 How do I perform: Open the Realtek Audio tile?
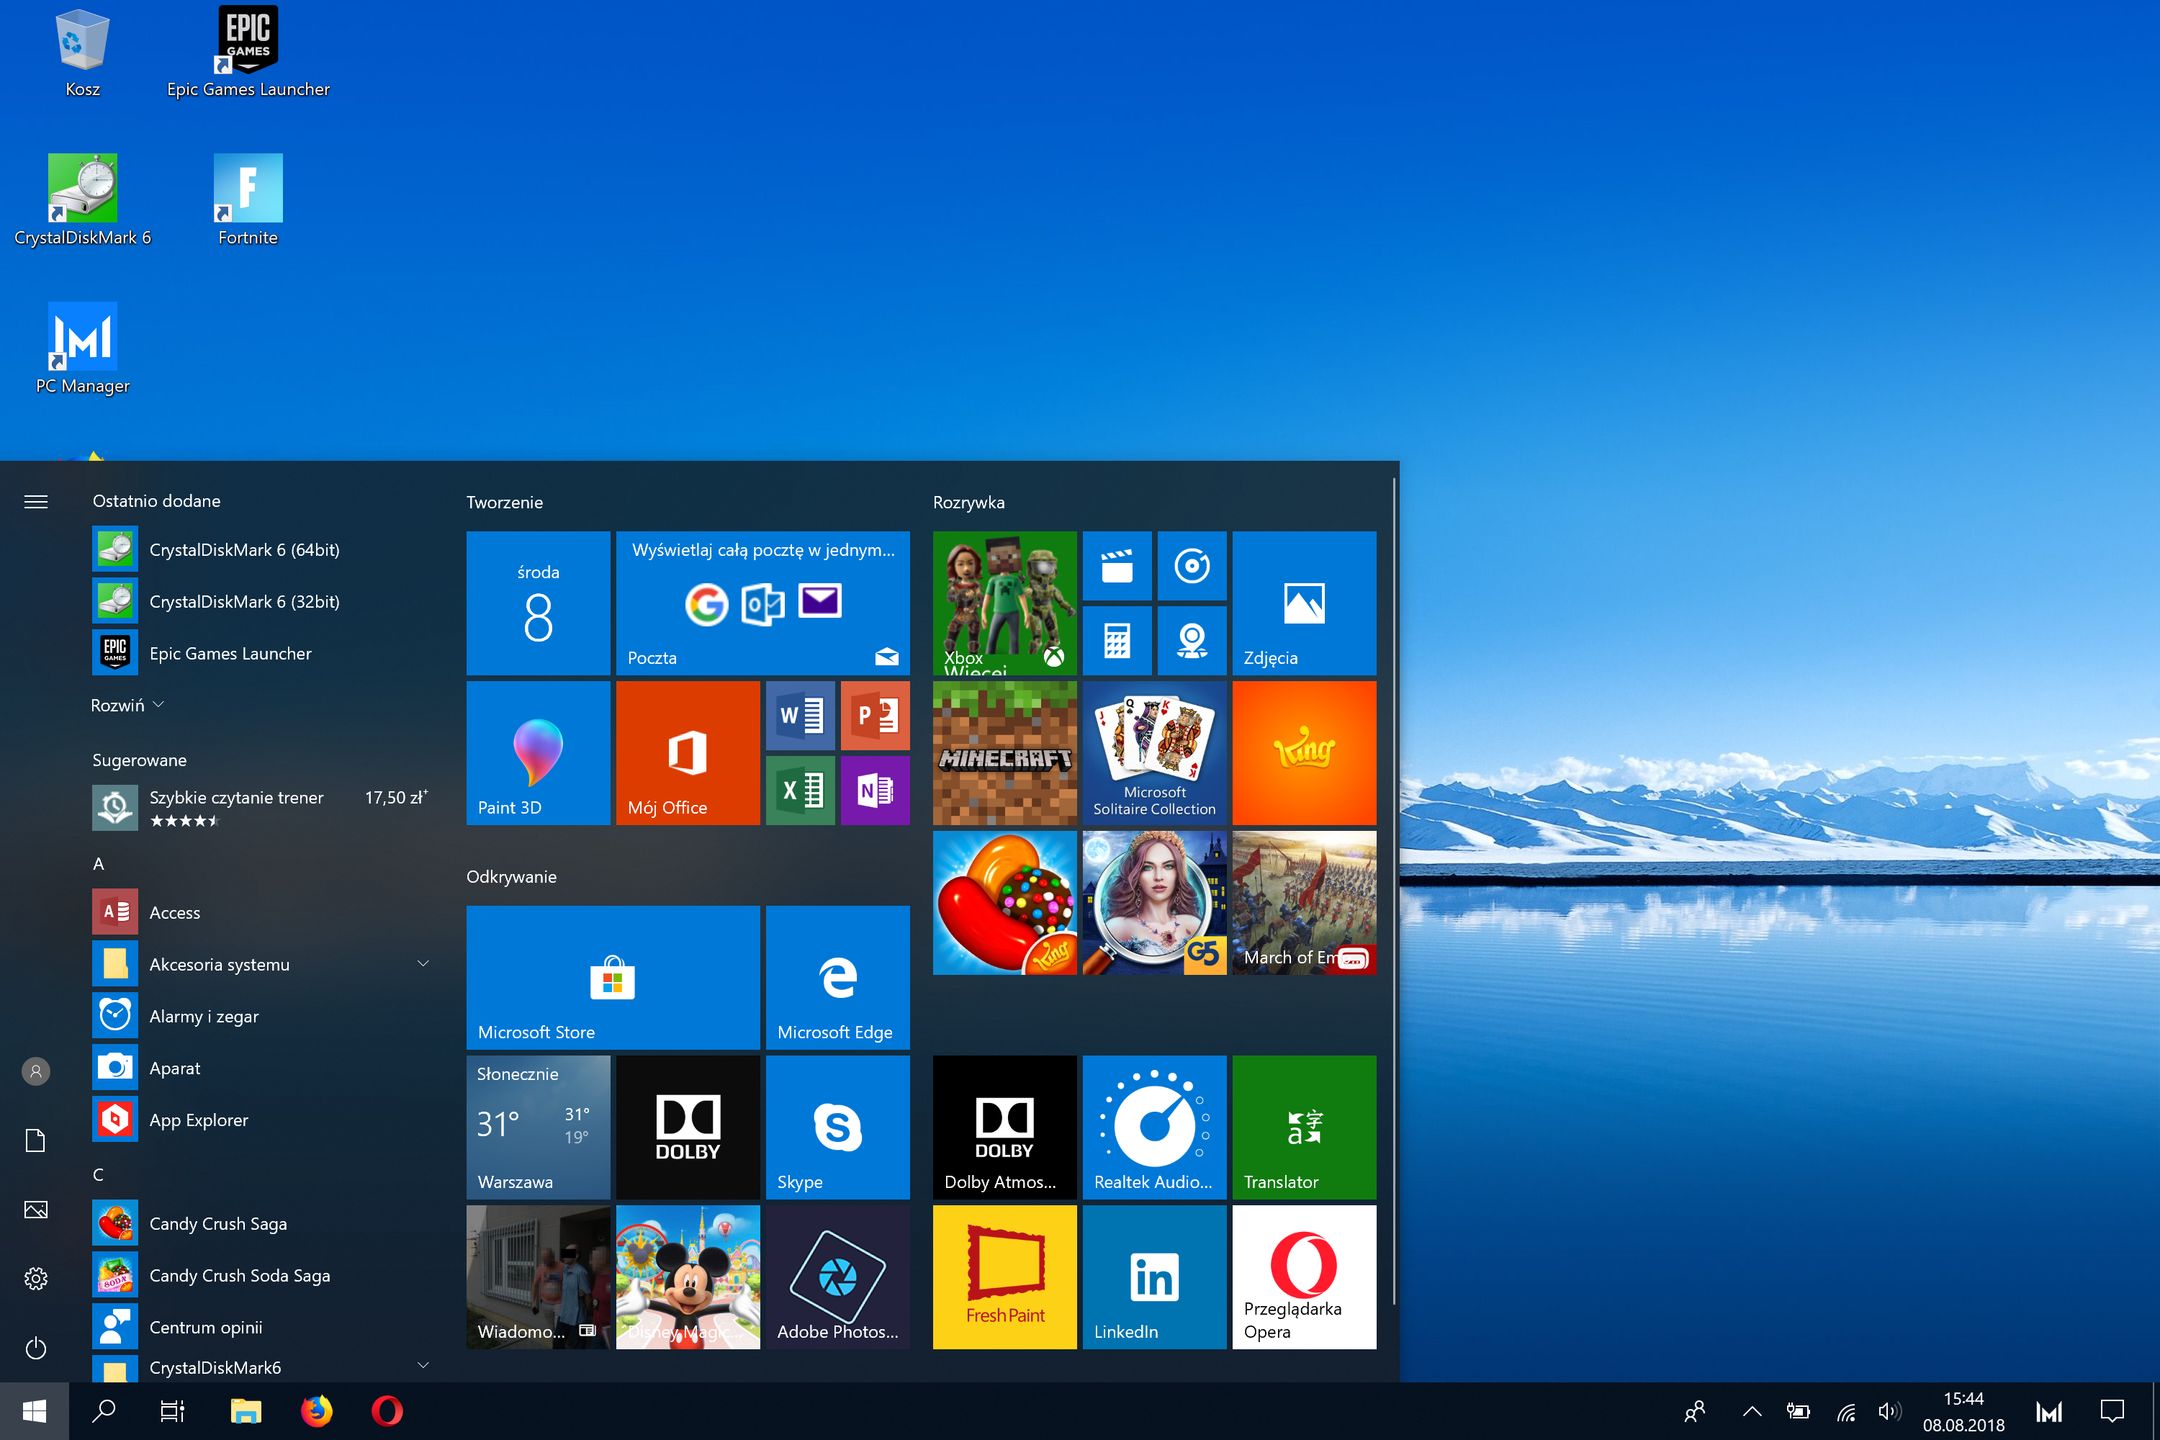tap(1154, 1127)
